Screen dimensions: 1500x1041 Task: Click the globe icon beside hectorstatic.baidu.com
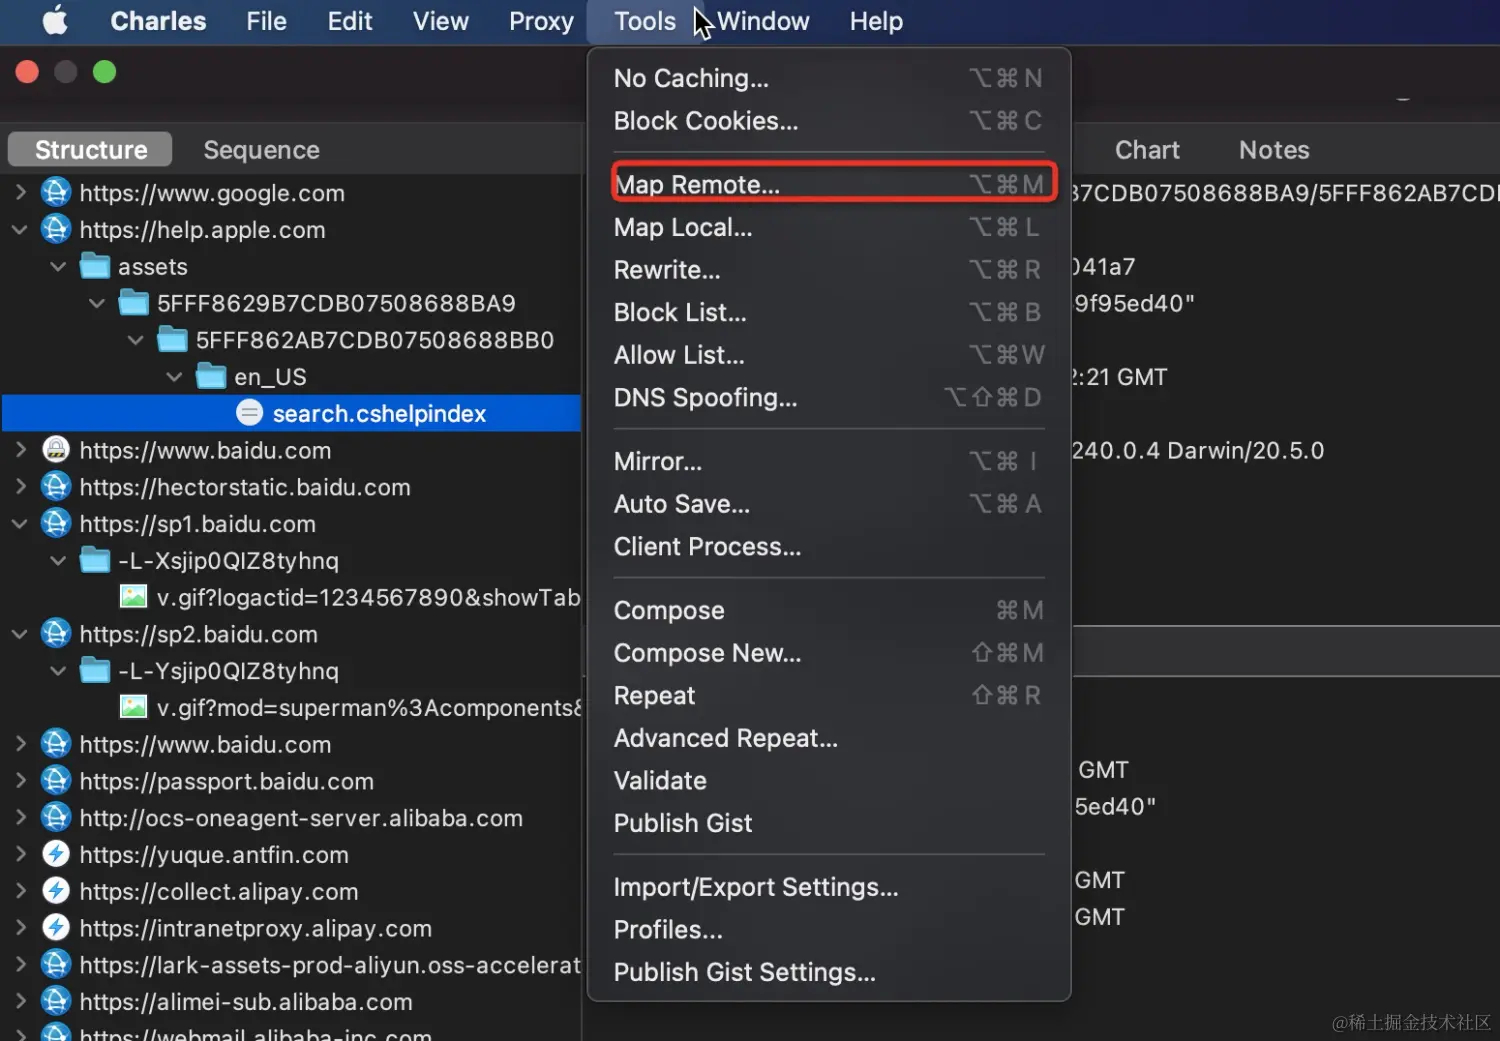[56, 487]
